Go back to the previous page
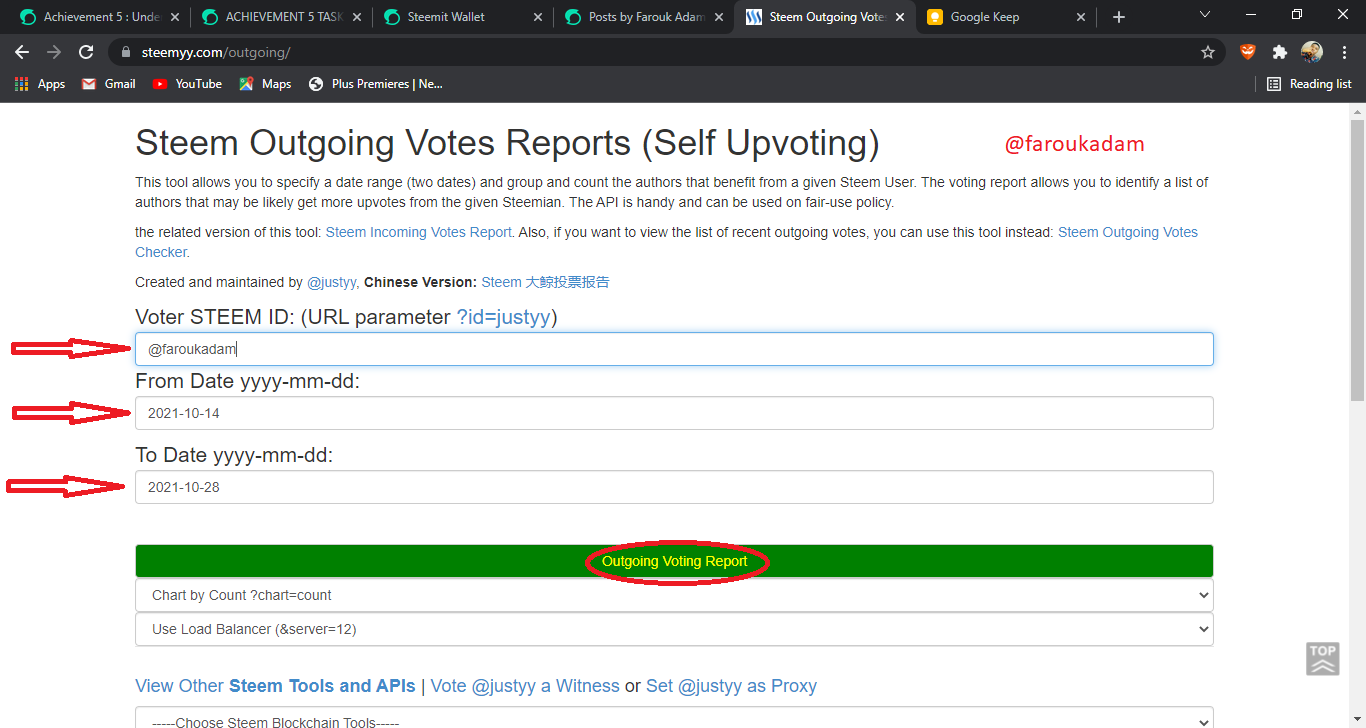This screenshot has height=728, width=1366. pyautogui.click(x=22, y=52)
